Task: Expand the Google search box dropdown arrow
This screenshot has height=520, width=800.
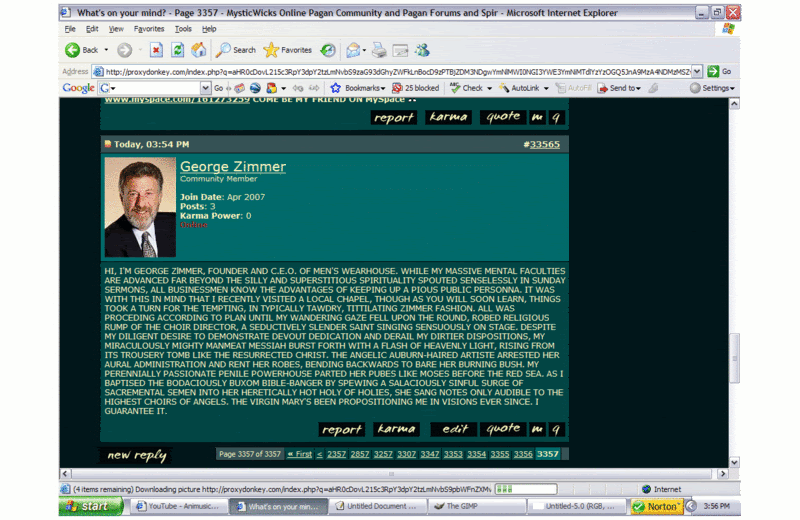Action: [x=205, y=88]
